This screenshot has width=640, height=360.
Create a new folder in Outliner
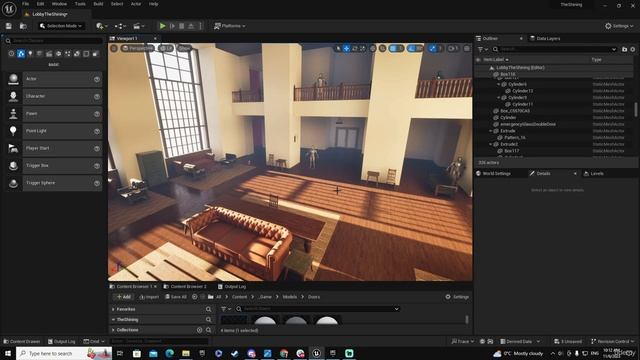point(624,49)
